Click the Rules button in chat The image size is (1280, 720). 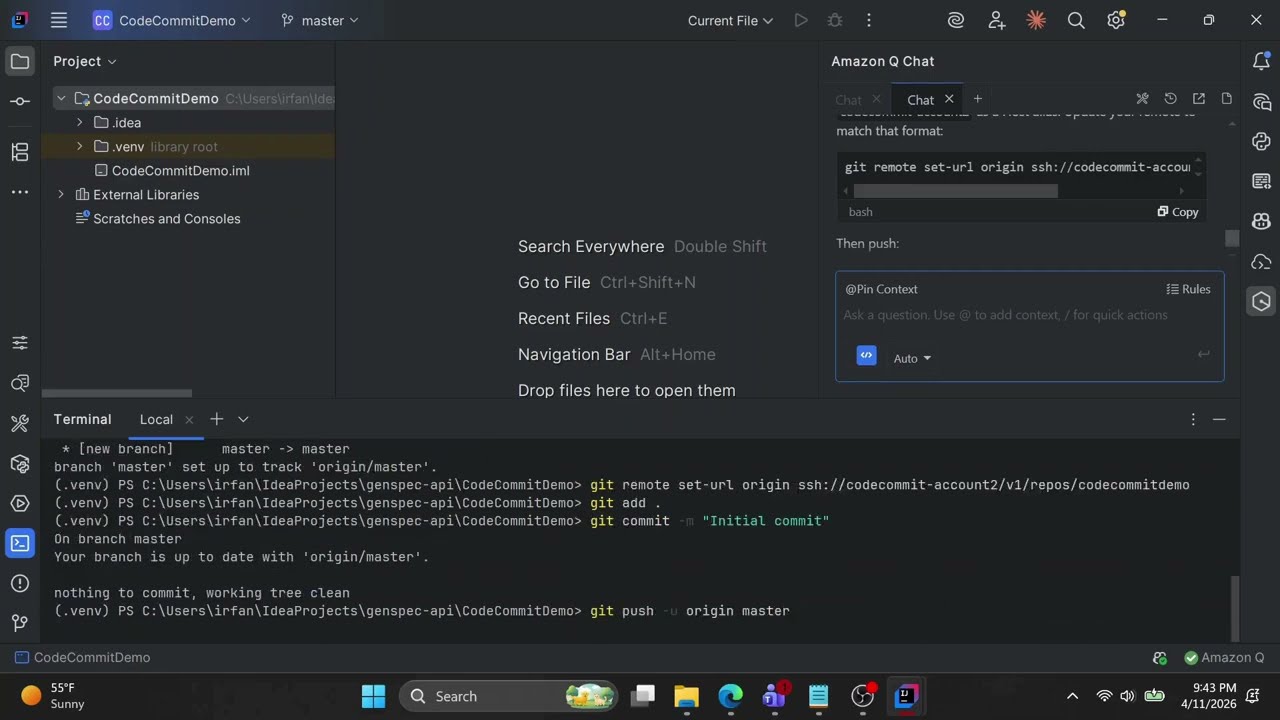click(x=1188, y=289)
